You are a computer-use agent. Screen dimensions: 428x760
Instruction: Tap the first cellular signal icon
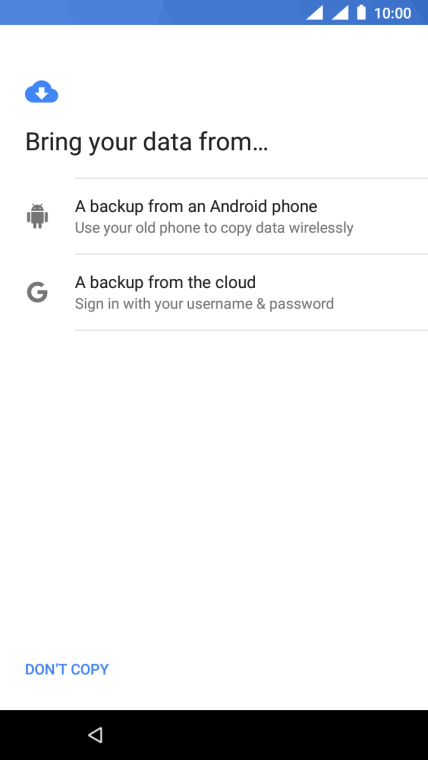pos(315,13)
